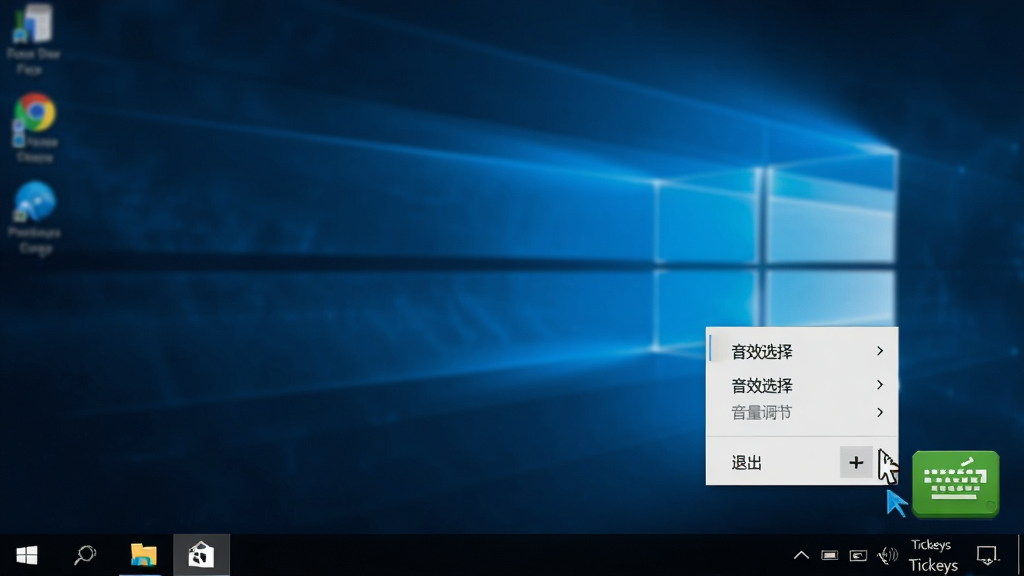This screenshot has height=576, width=1024.
Task: Show hidden tray icons chevron
Action: (801, 556)
